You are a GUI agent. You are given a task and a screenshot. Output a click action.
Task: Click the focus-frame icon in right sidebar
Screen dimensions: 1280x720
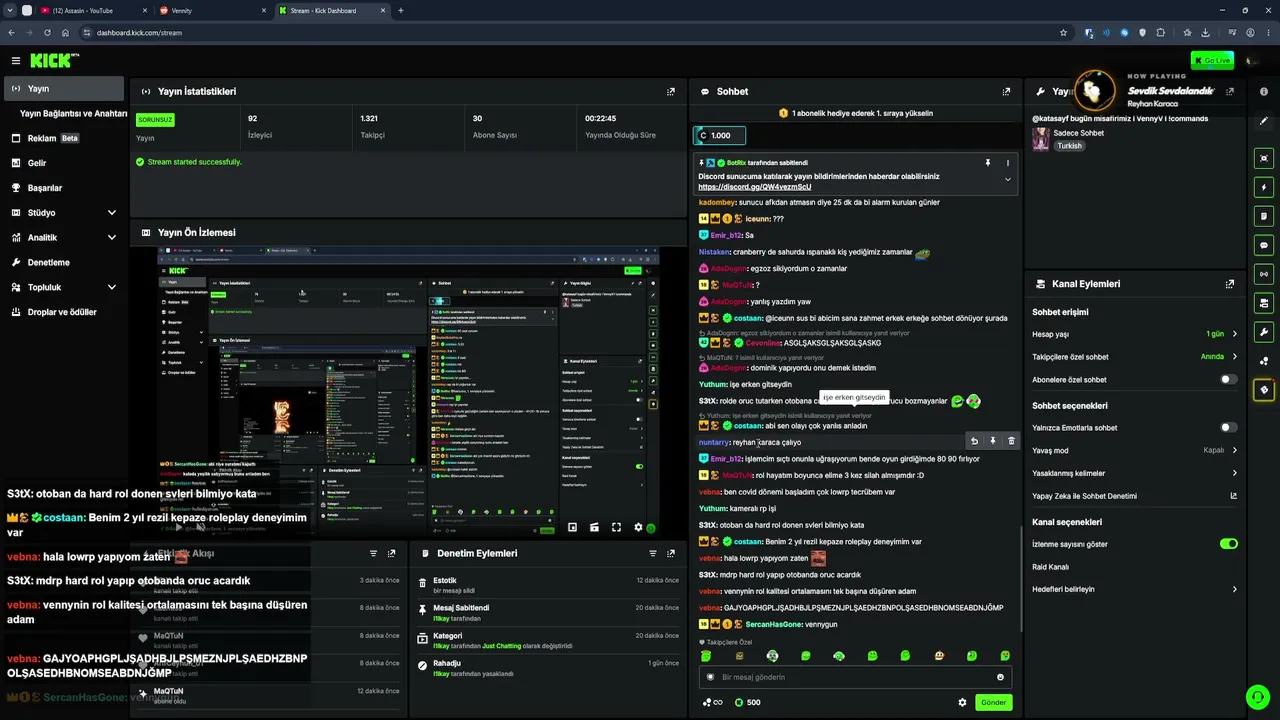coord(1265,158)
